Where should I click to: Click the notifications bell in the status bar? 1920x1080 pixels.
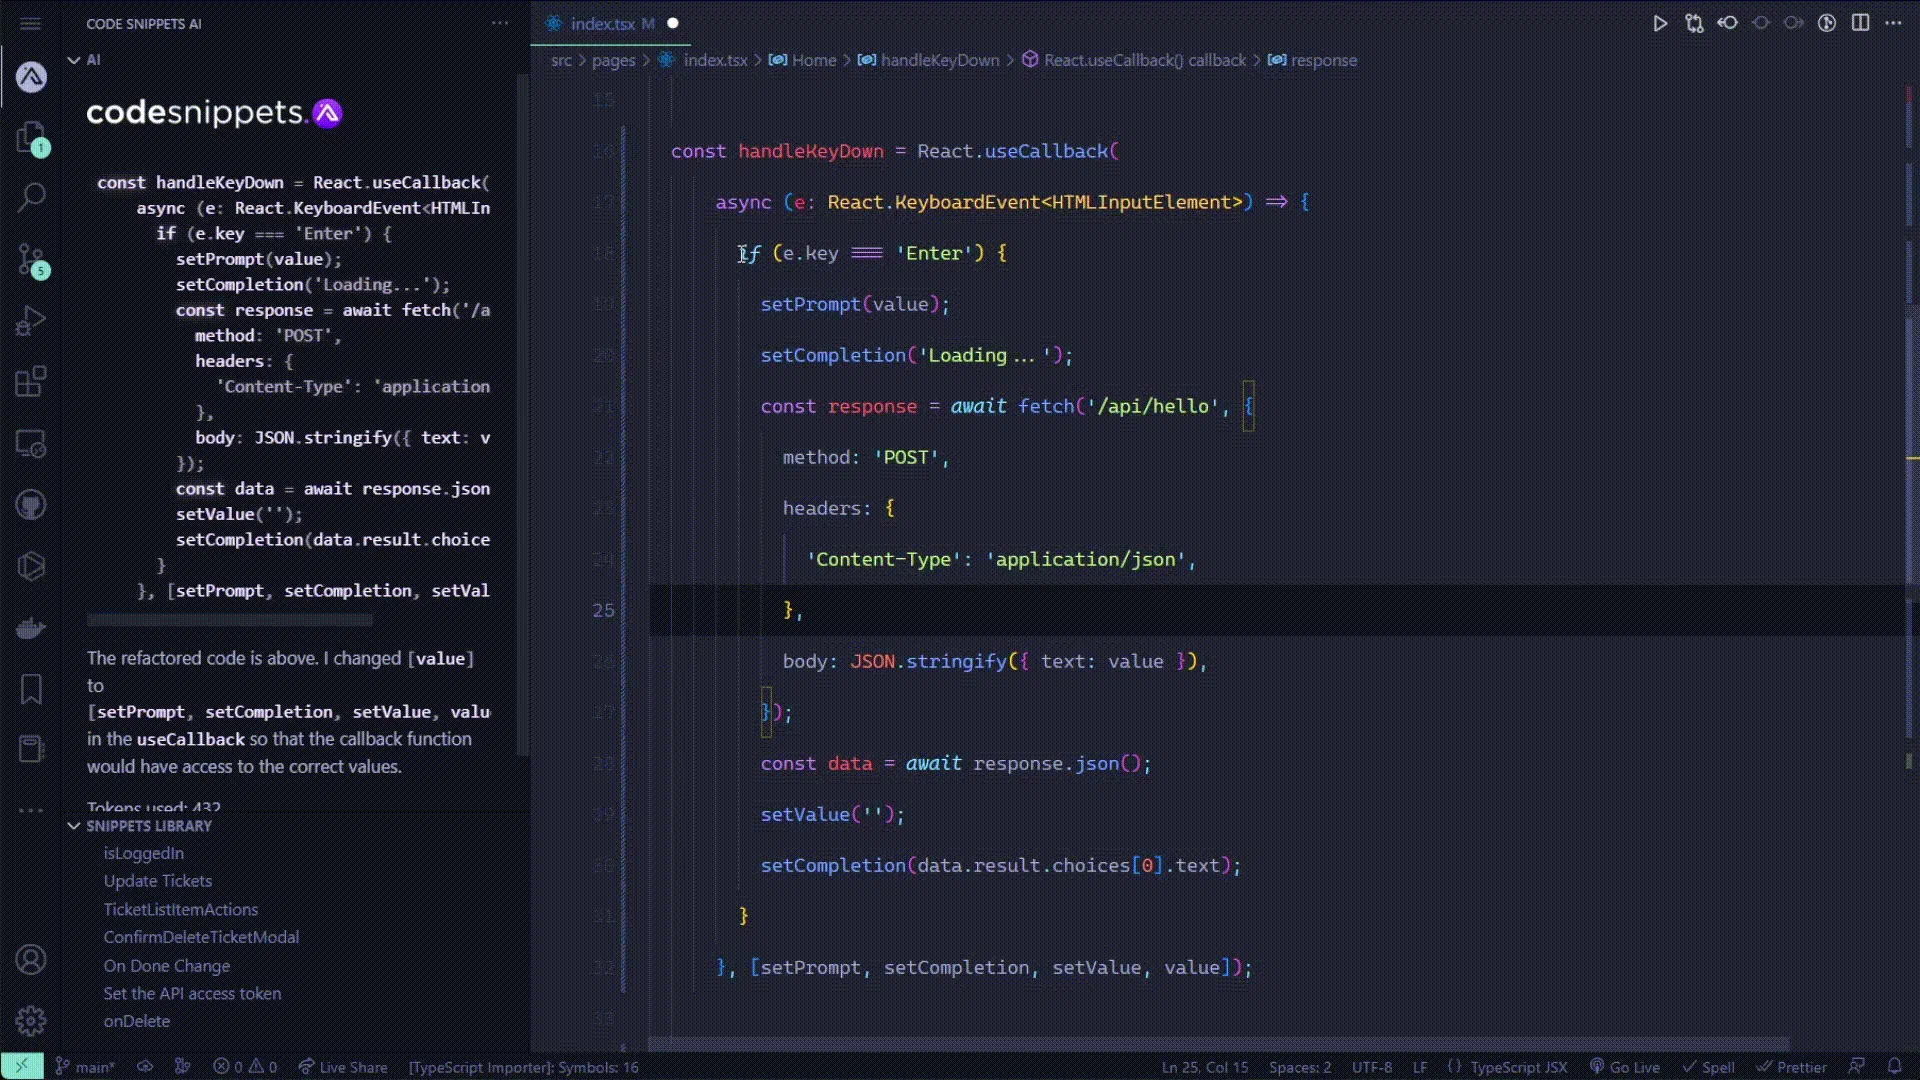pos(1894,1067)
